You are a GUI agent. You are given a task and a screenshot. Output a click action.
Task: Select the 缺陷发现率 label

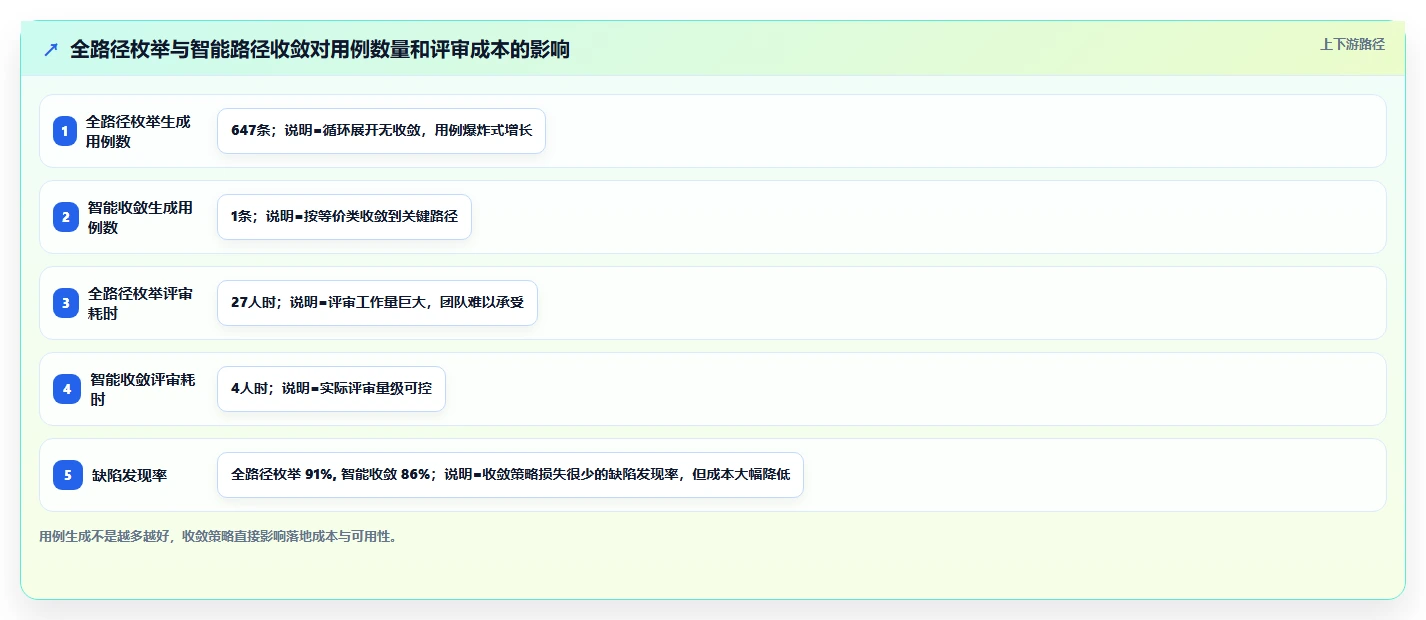point(130,475)
